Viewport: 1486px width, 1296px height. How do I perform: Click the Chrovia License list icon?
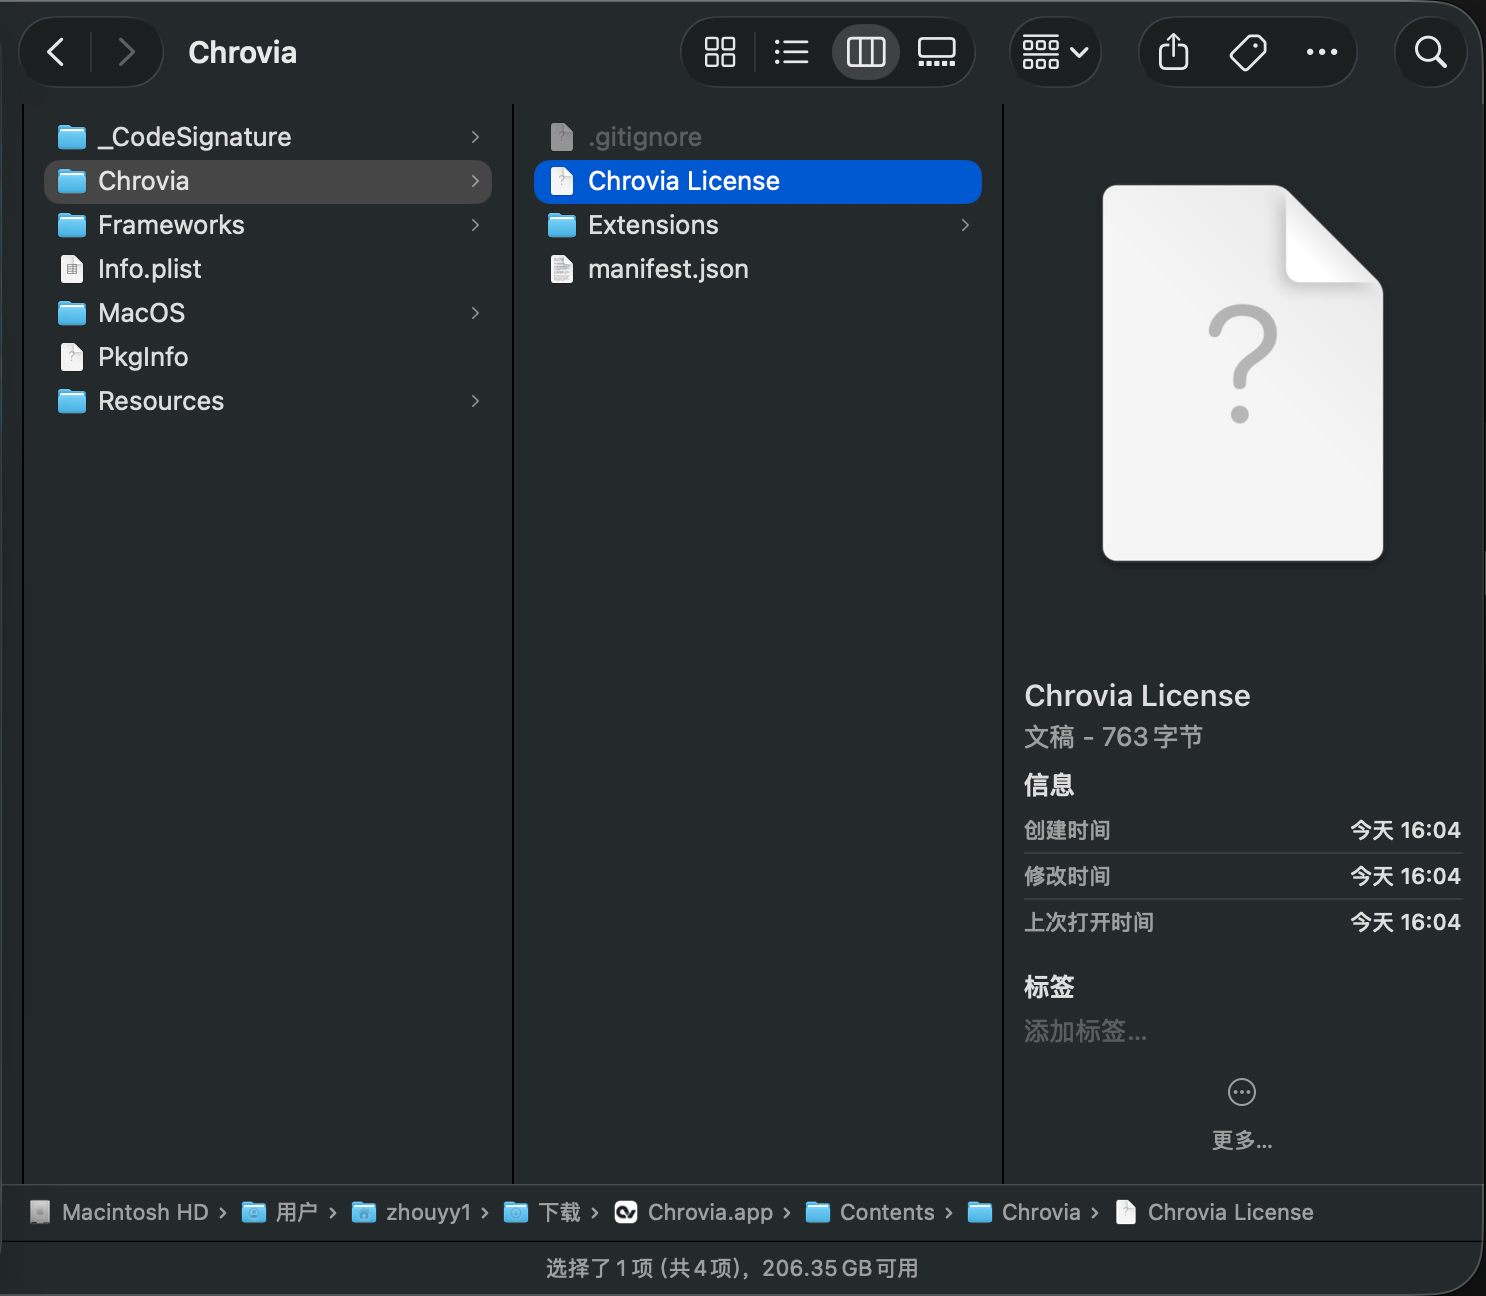562,181
